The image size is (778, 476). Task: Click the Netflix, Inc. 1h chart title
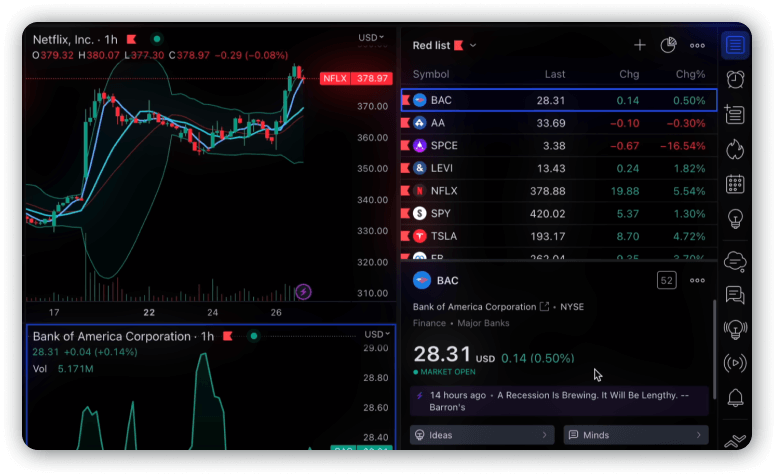(75, 40)
